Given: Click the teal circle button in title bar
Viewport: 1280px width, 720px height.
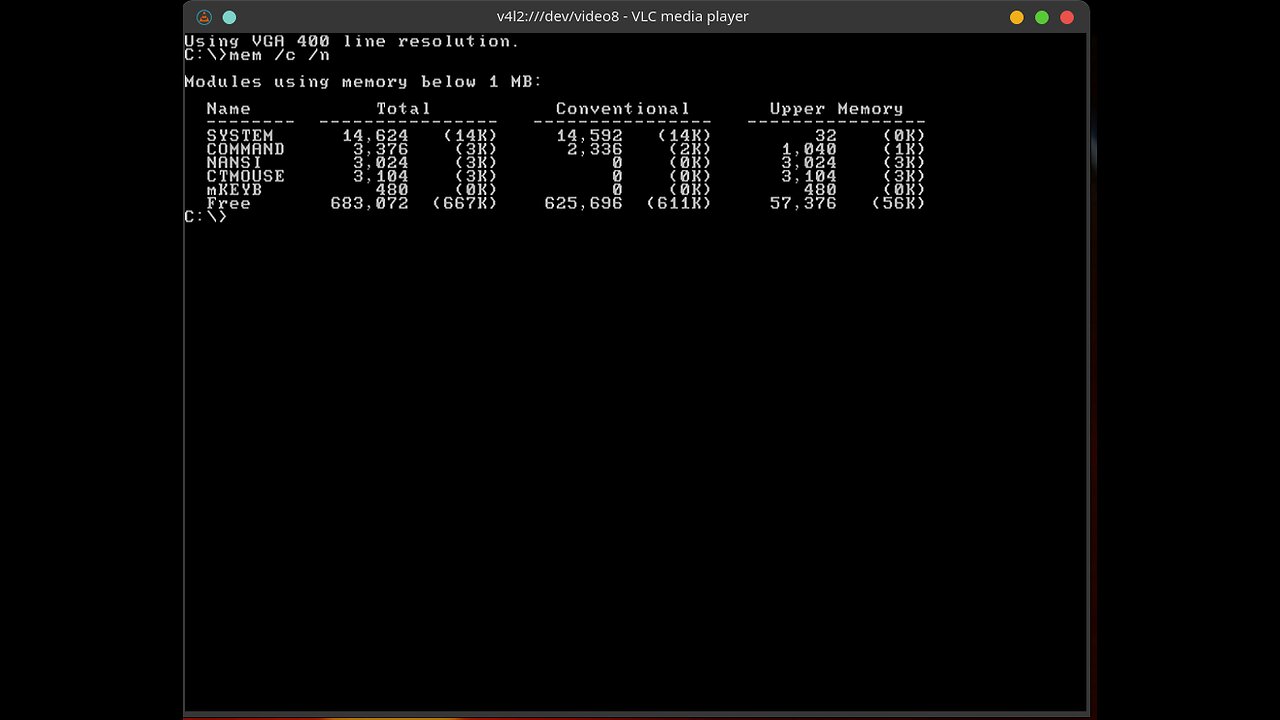Looking at the screenshot, I should pyautogui.click(x=229, y=17).
